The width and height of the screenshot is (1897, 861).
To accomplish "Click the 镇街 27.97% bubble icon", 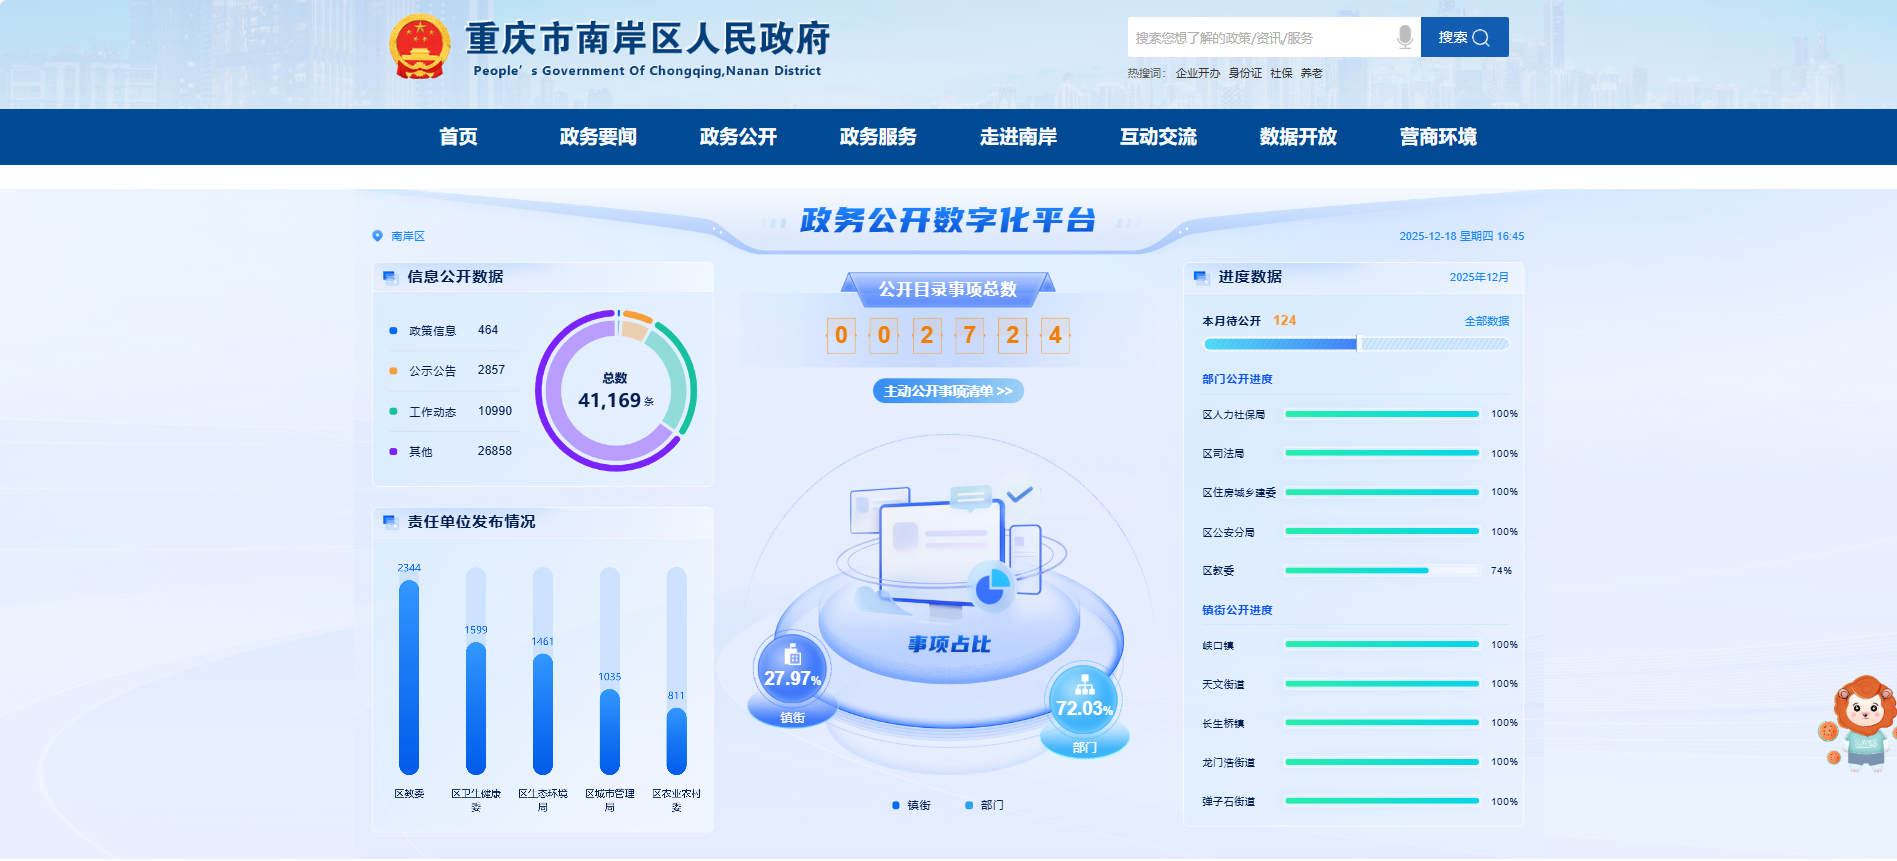I will (792, 670).
